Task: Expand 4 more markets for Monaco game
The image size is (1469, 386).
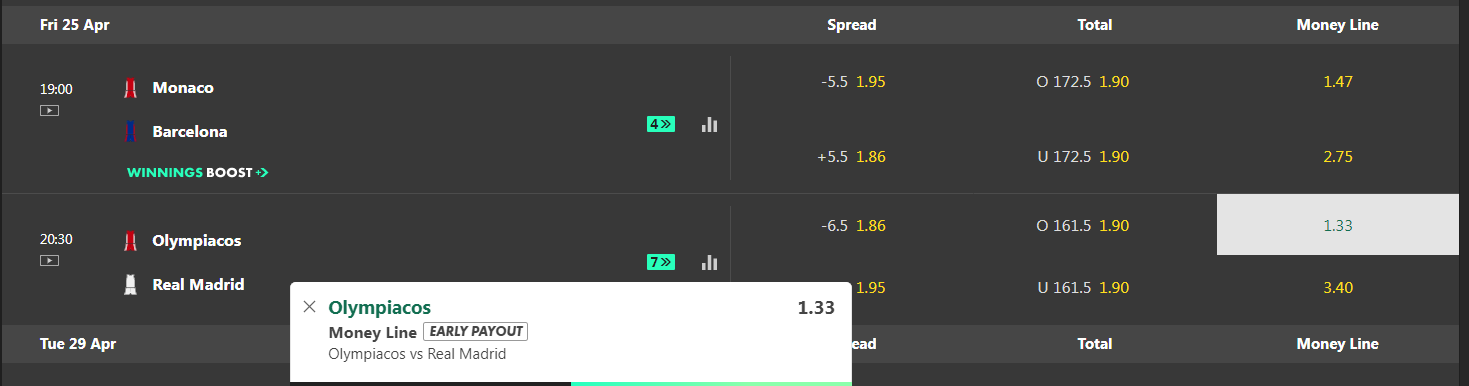Action: (661, 124)
